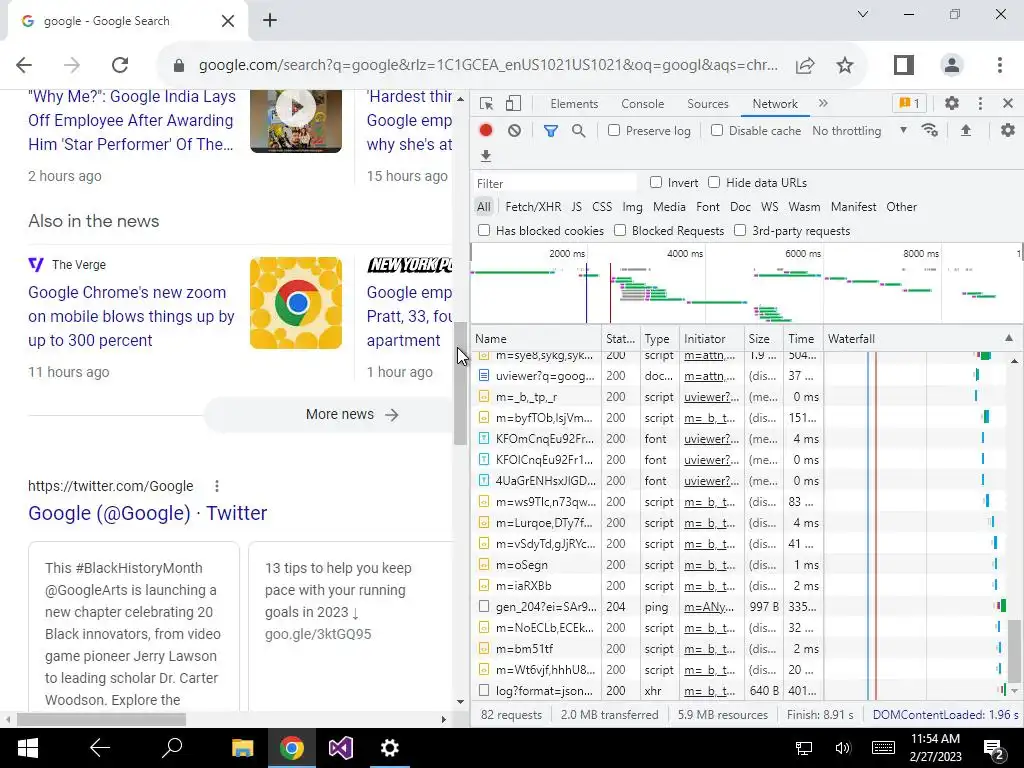Select the Network tab
1024x768 pixels.
click(x=775, y=103)
